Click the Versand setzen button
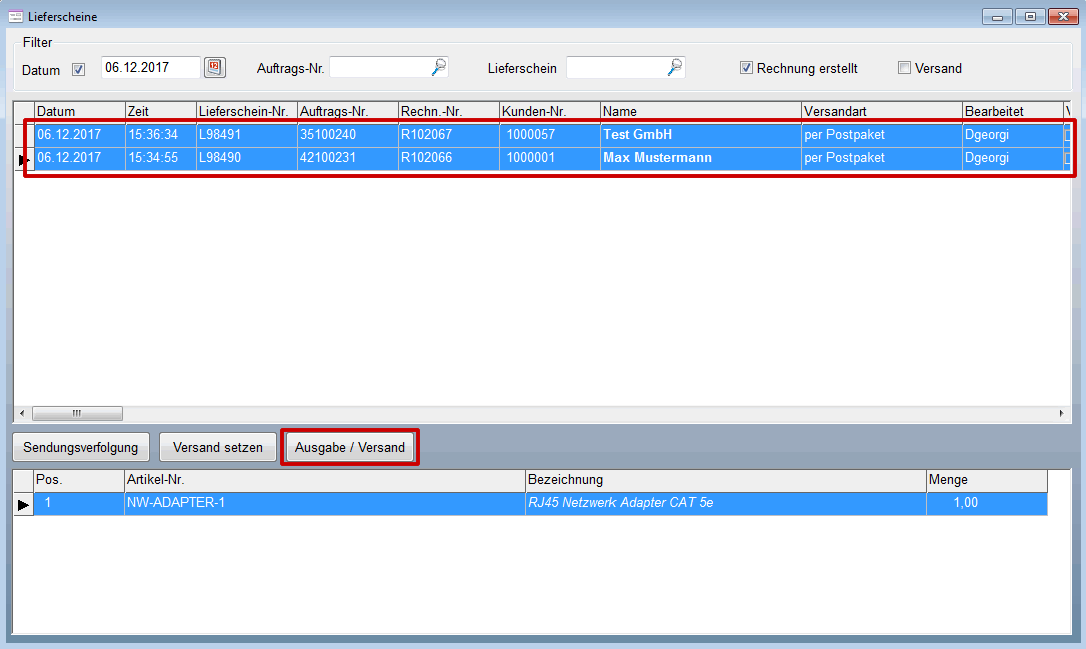1086x649 pixels. coord(217,447)
